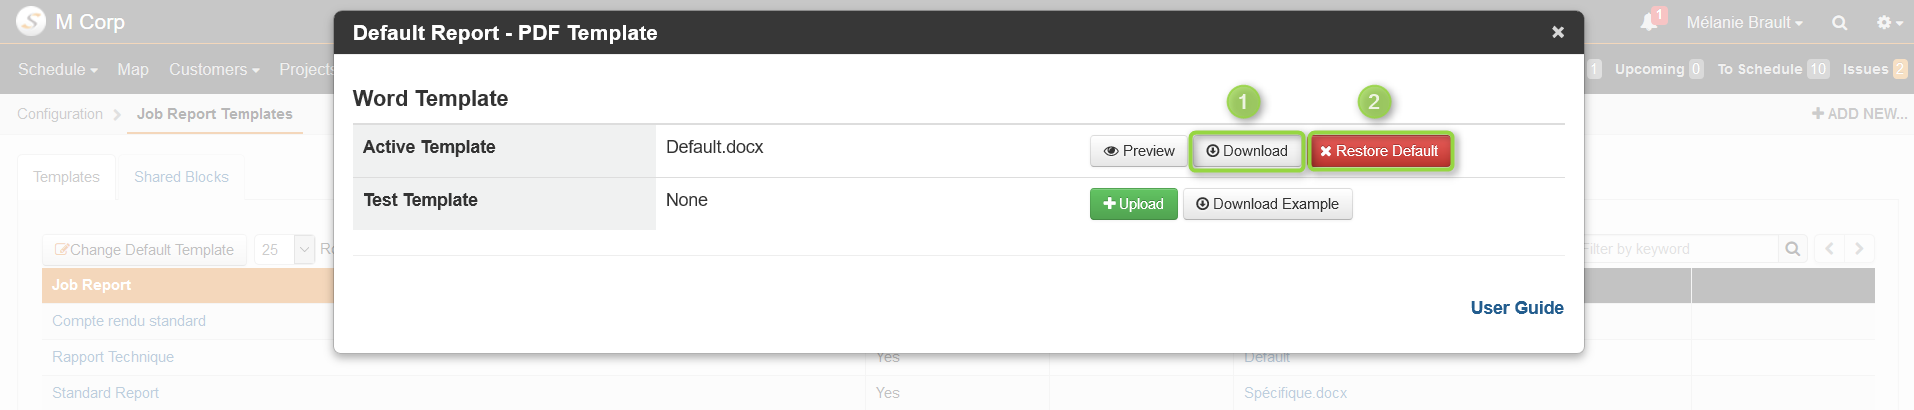Preview the active Word template
This screenshot has width=1914, height=410.
[1138, 151]
